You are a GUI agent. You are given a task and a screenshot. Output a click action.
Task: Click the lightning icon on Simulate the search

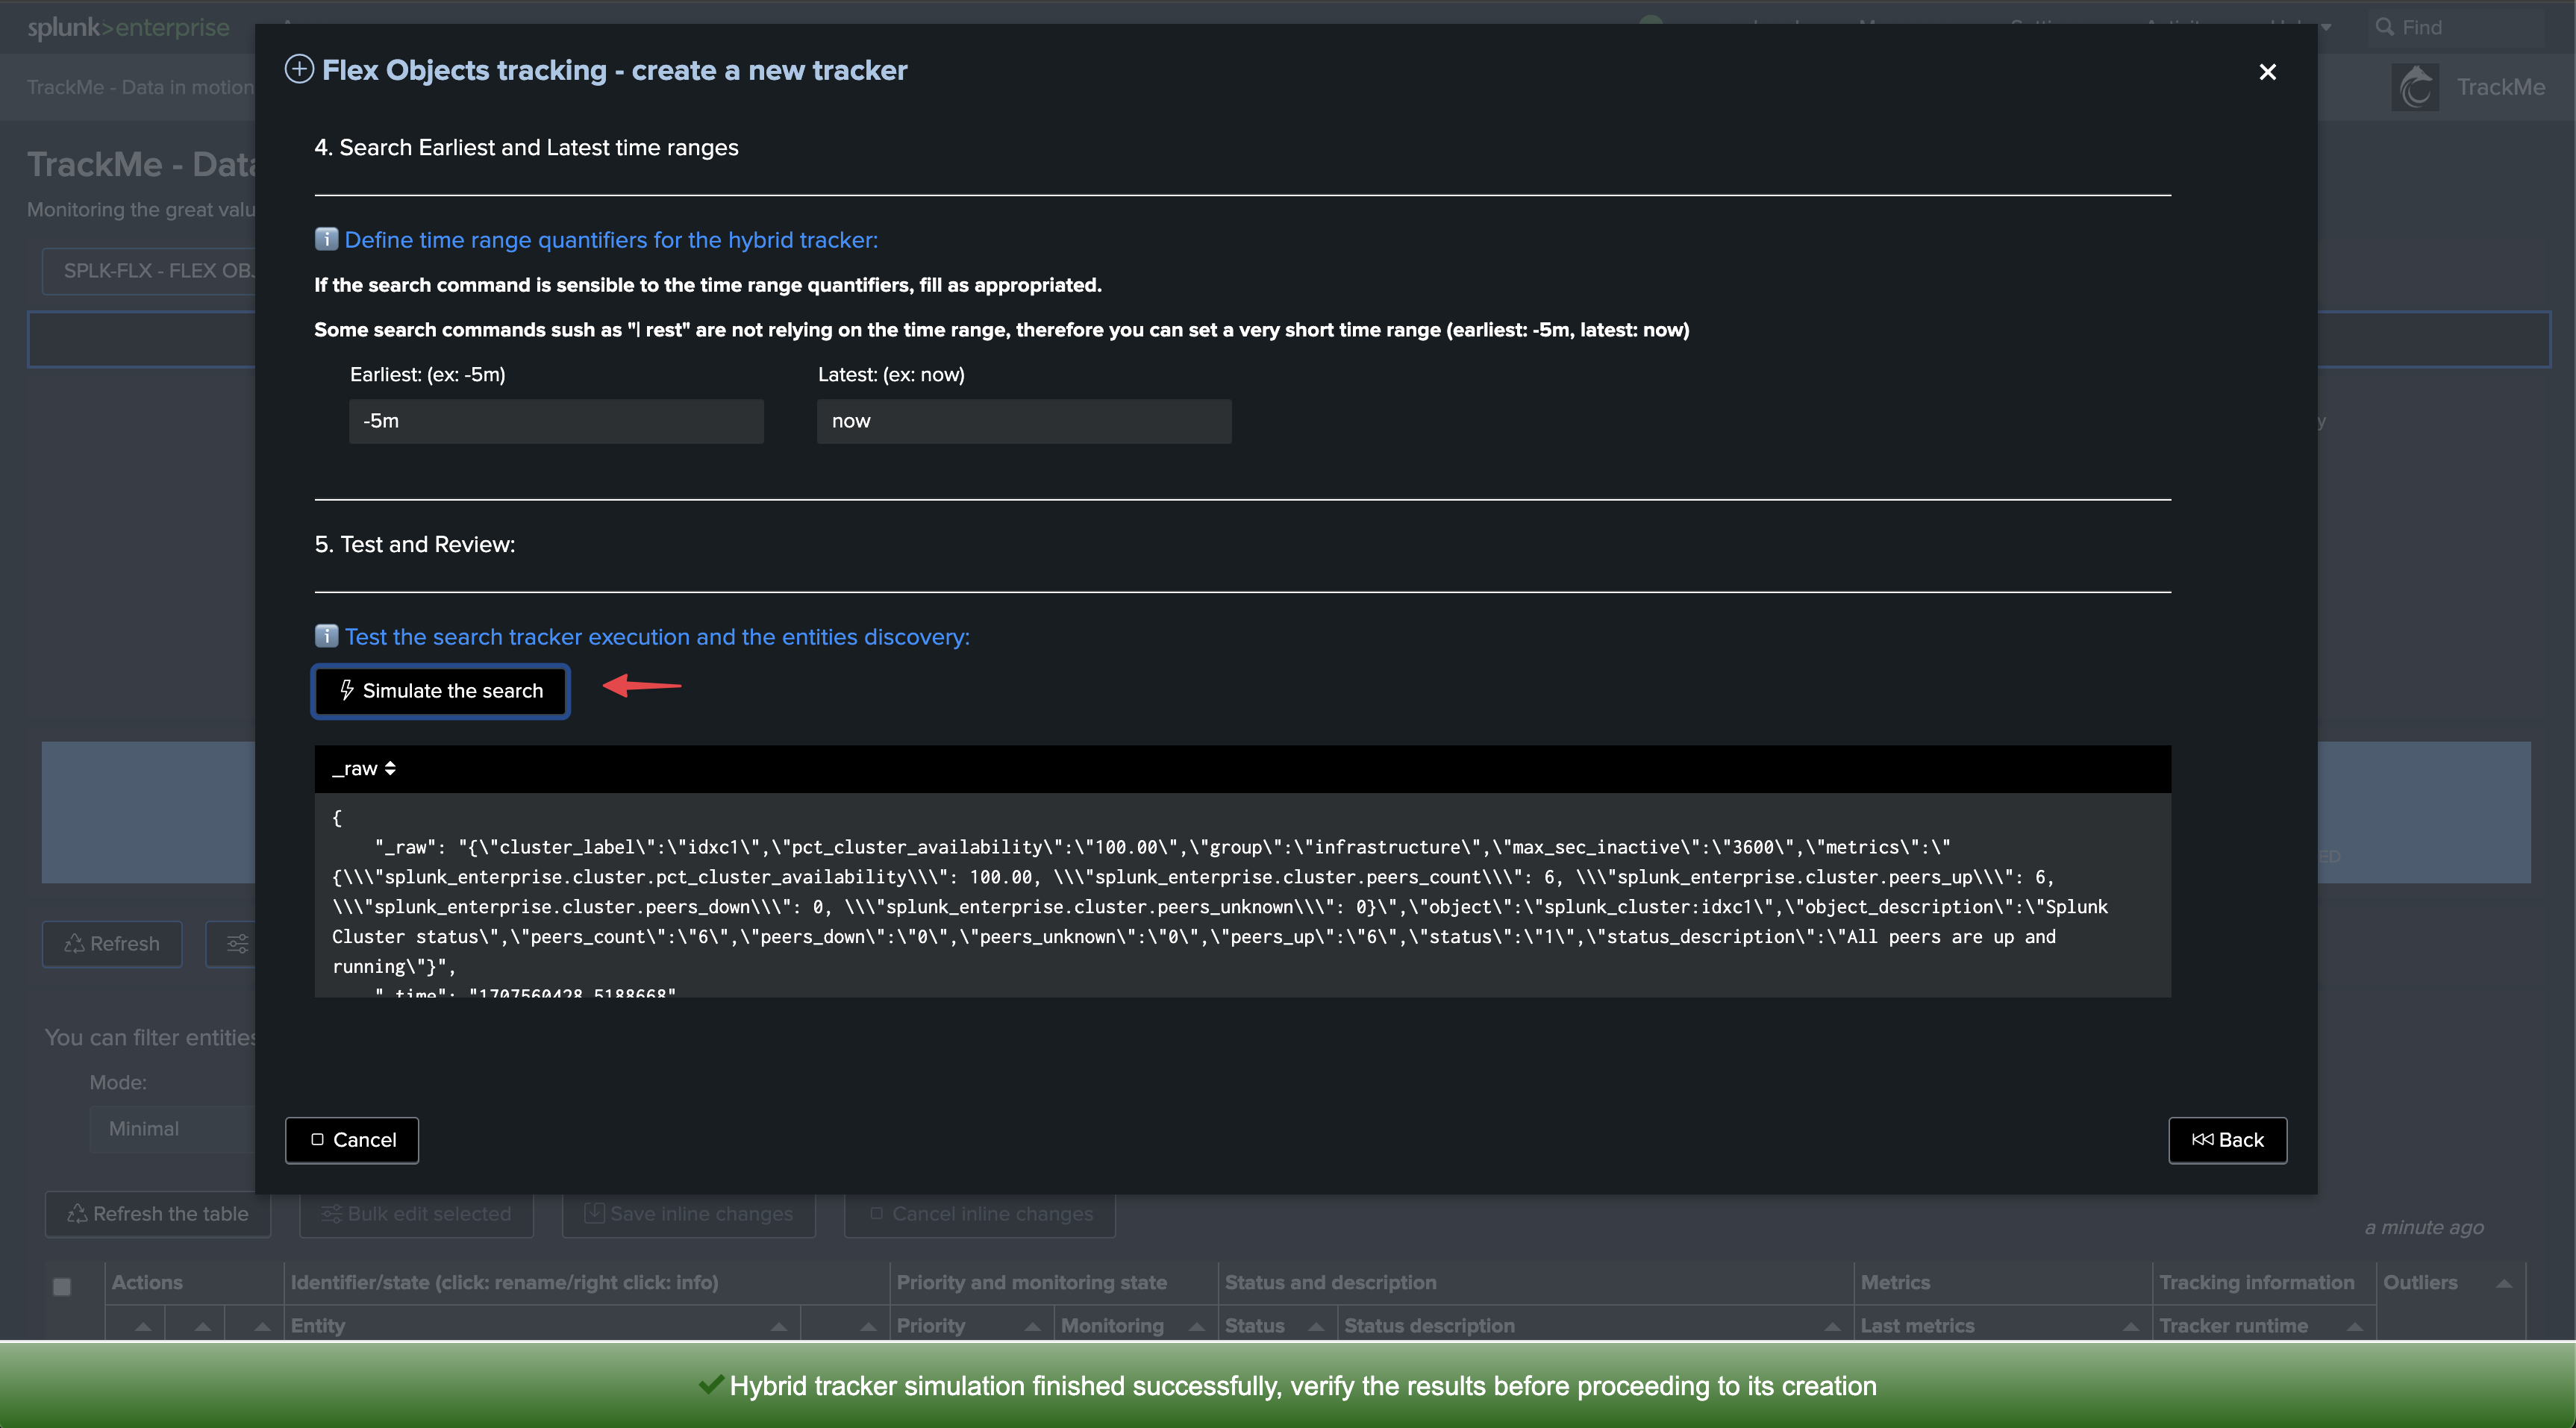tap(346, 690)
